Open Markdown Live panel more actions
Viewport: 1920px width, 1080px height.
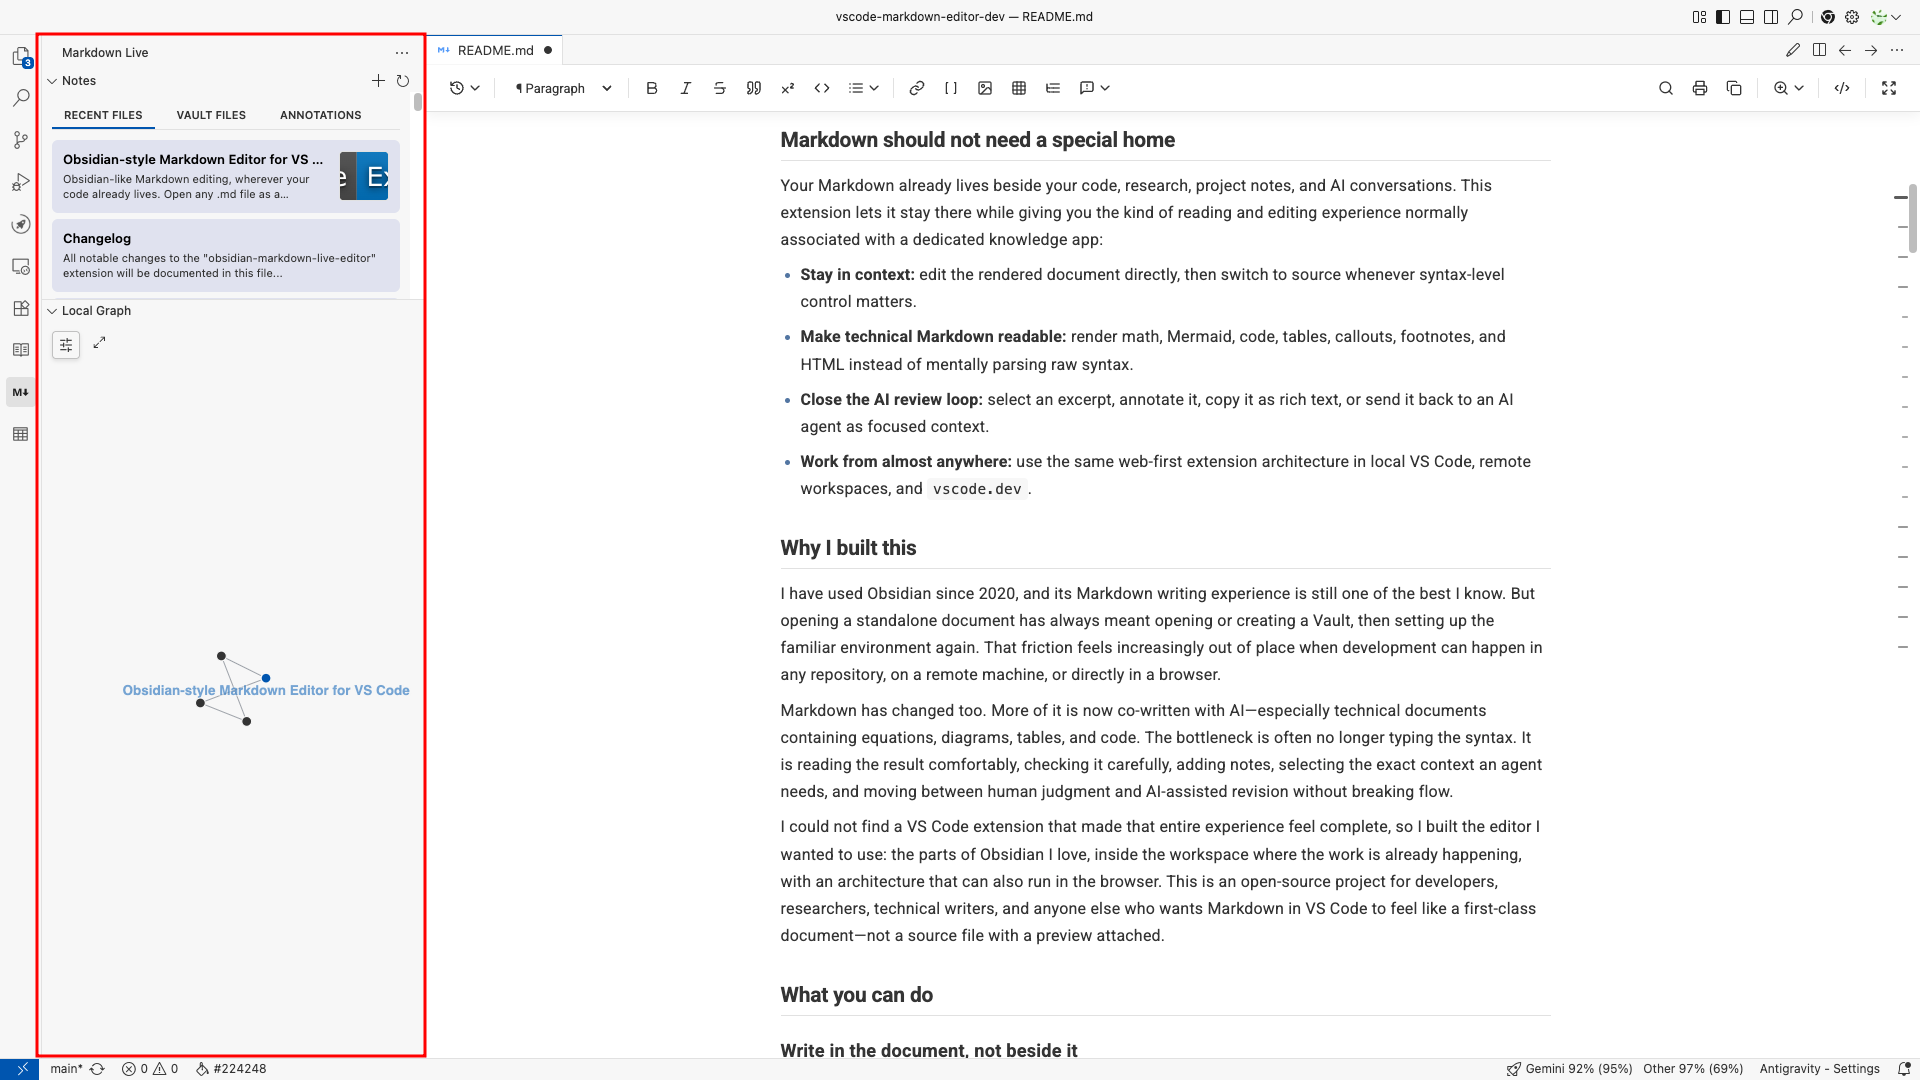pos(402,53)
